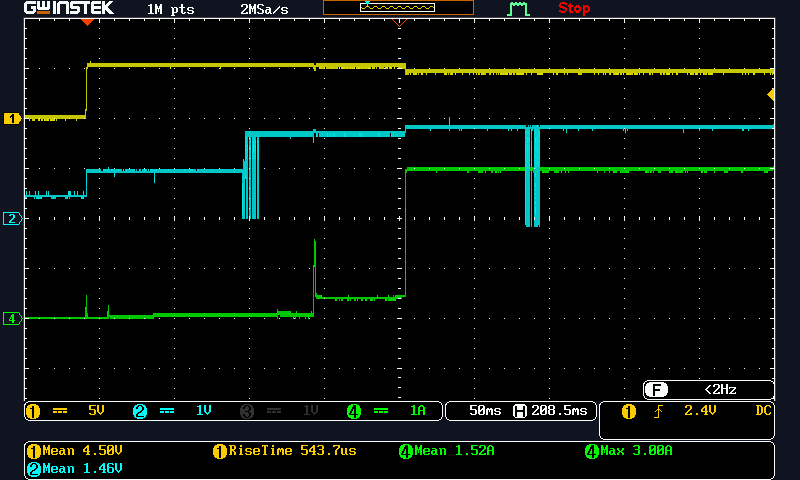The image size is (800, 480).
Task: Click the green trigger status waveform icon
Action: tap(518, 9)
